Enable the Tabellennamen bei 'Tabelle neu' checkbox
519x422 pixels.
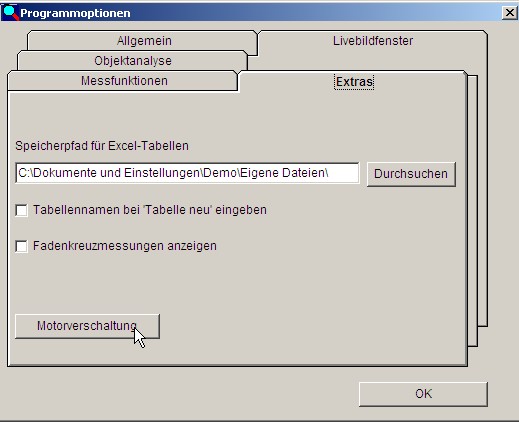pyautogui.click(x=22, y=210)
